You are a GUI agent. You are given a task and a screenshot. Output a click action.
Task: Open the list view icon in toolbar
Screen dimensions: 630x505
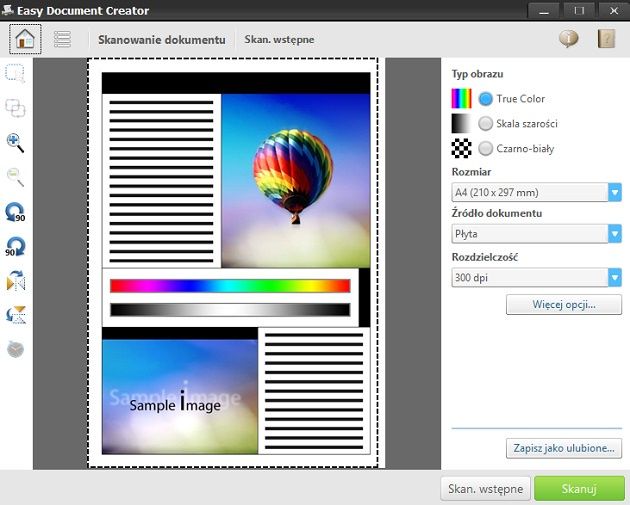tap(62, 39)
